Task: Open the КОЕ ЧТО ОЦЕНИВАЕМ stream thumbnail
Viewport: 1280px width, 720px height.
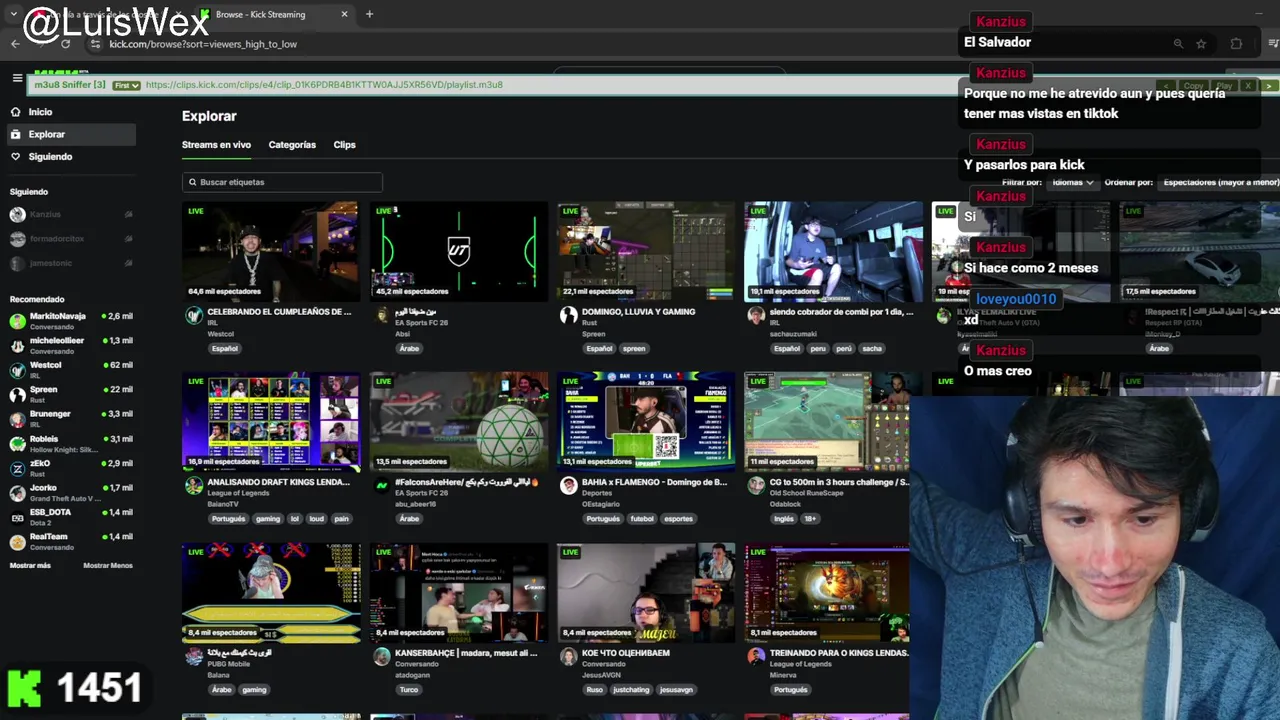Action: pyautogui.click(x=646, y=593)
